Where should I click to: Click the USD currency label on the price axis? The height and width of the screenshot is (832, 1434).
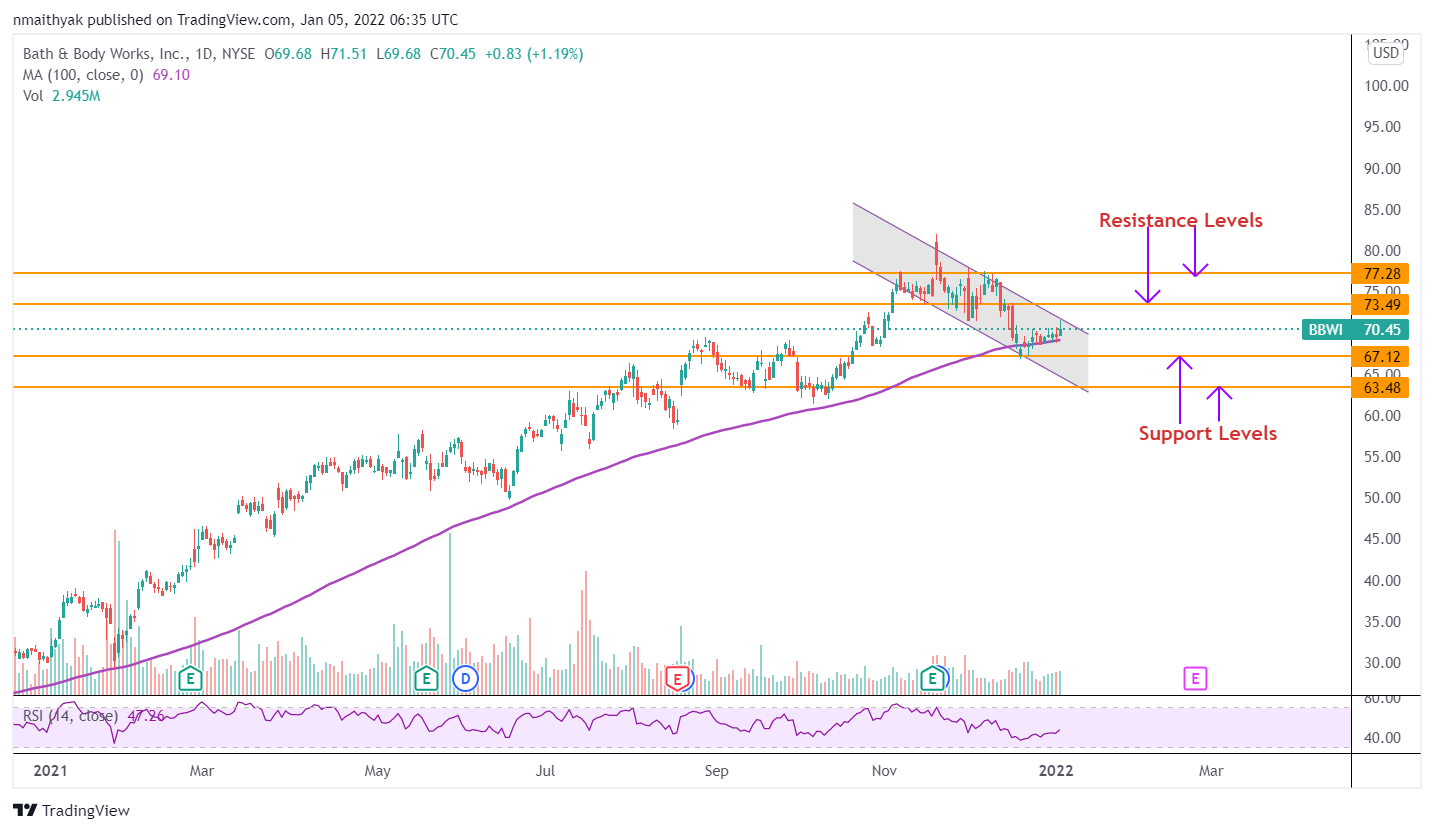1386,53
